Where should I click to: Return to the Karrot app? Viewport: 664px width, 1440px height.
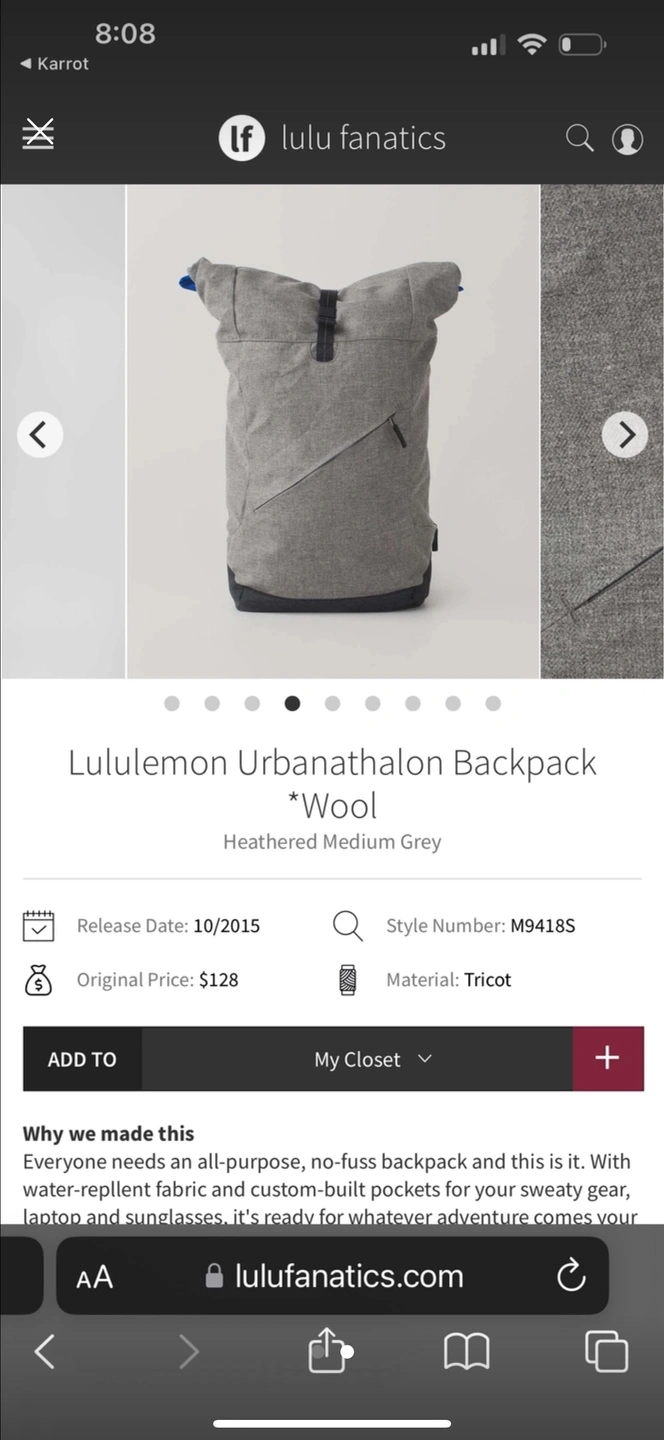pos(54,63)
